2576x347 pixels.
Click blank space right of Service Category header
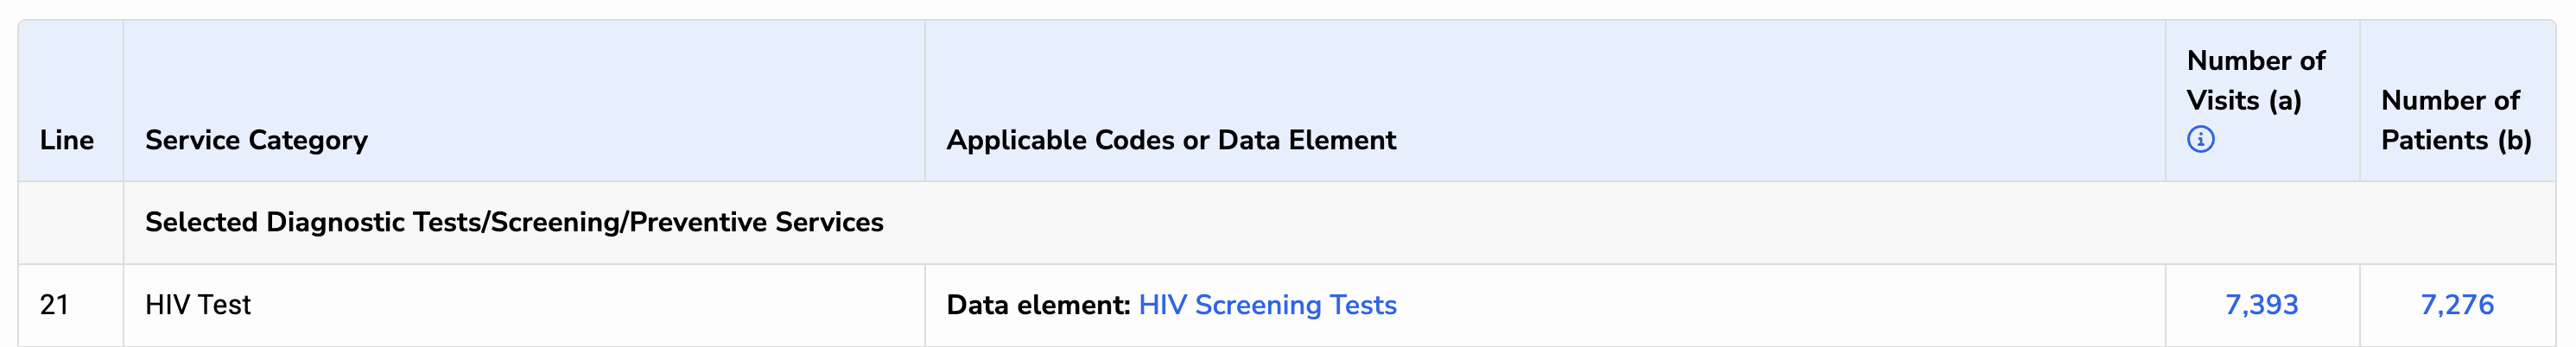640,140
